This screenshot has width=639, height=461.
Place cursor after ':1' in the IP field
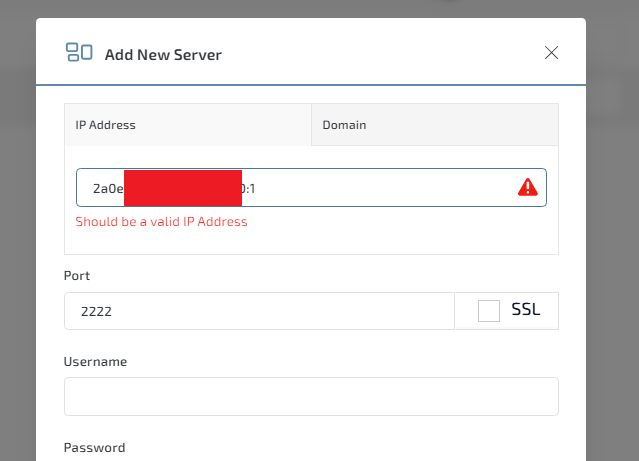[x=272, y=188]
